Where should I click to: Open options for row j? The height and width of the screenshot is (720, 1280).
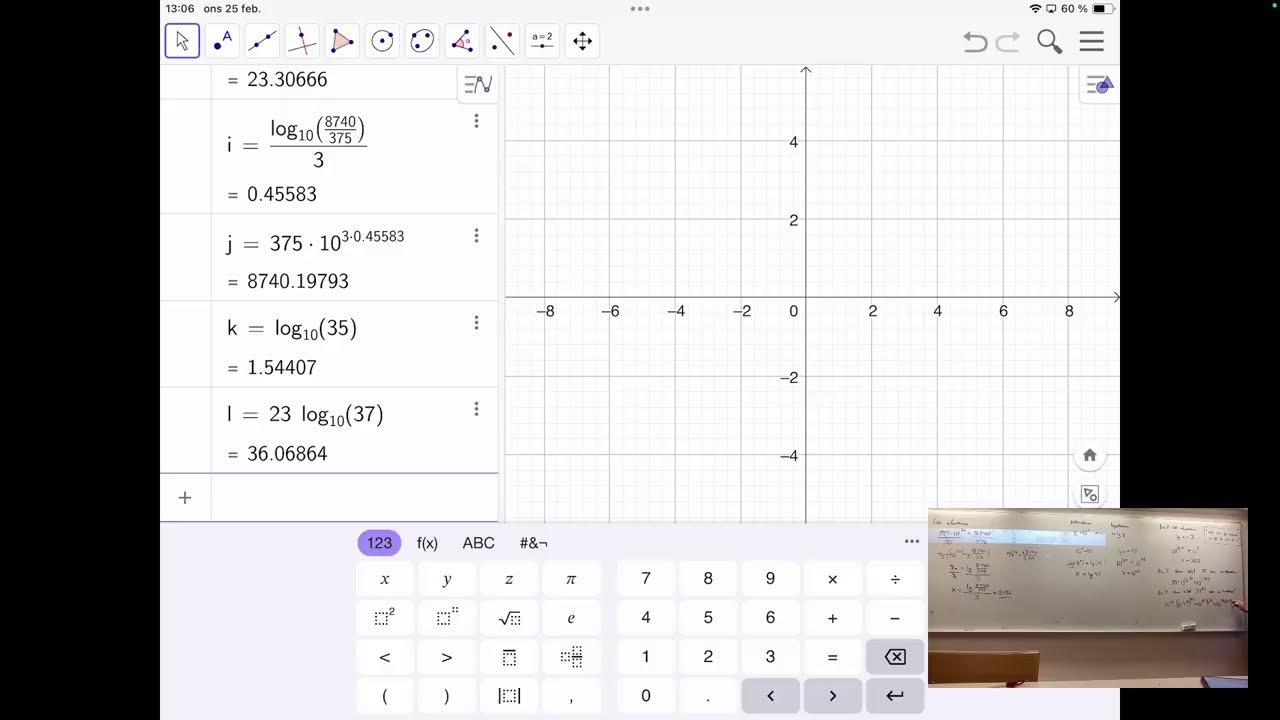pos(476,236)
